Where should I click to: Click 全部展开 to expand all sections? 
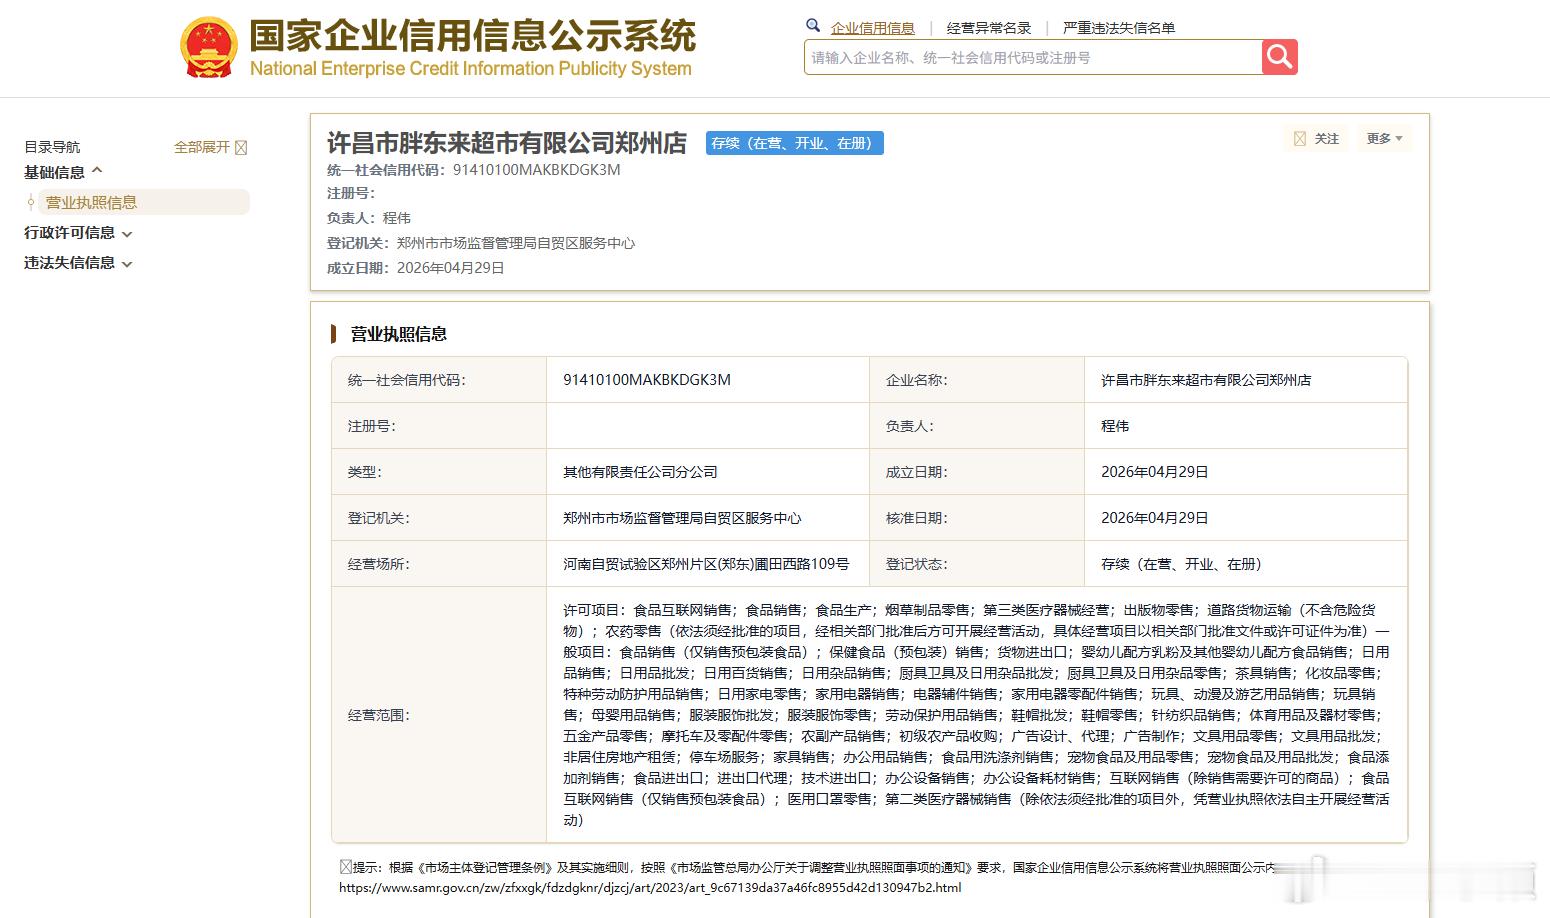202,147
